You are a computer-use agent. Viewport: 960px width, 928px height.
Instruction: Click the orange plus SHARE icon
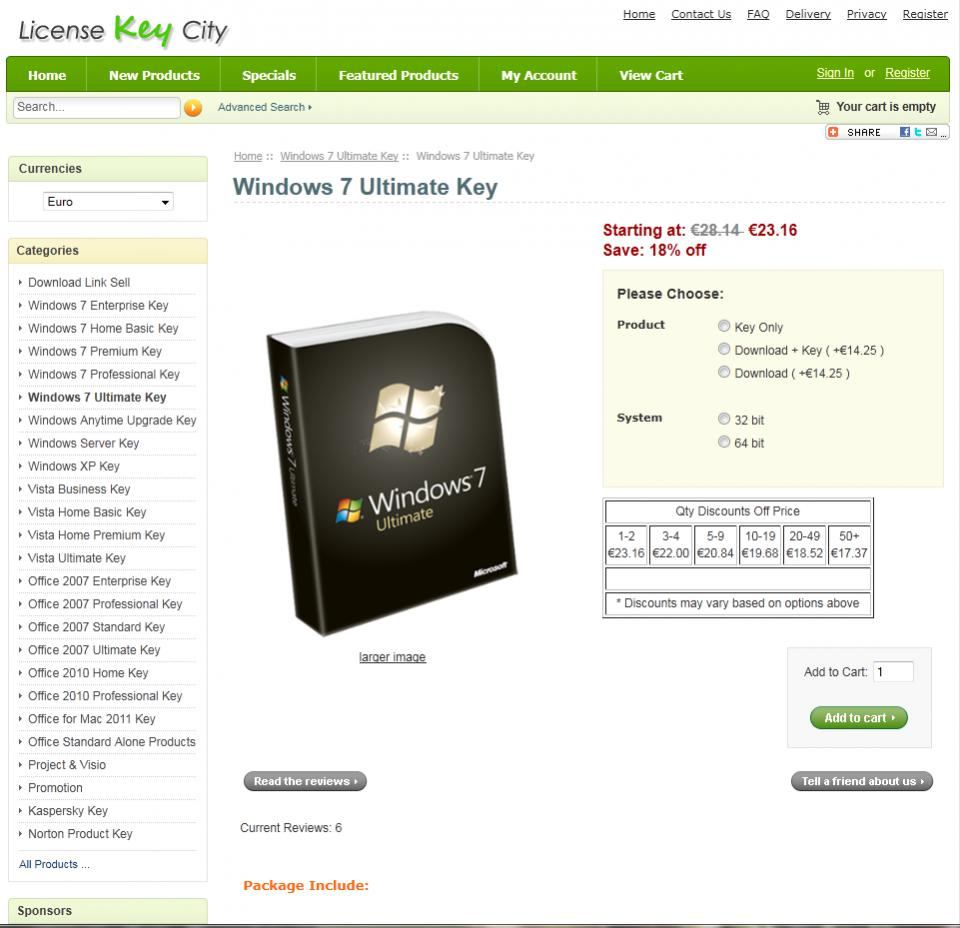(833, 132)
